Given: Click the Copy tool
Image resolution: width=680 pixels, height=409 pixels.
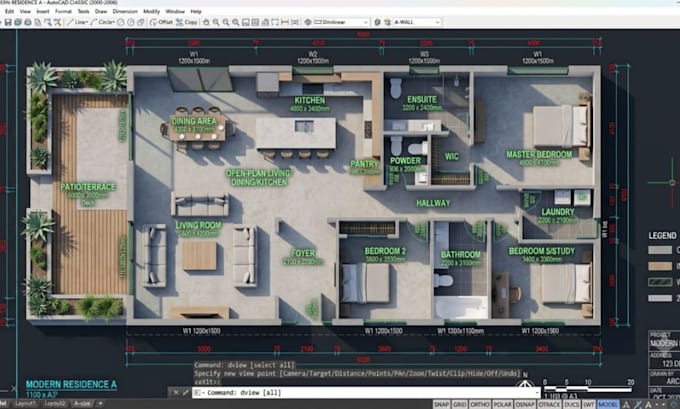Looking at the screenshot, I should pyautogui.click(x=186, y=22).
